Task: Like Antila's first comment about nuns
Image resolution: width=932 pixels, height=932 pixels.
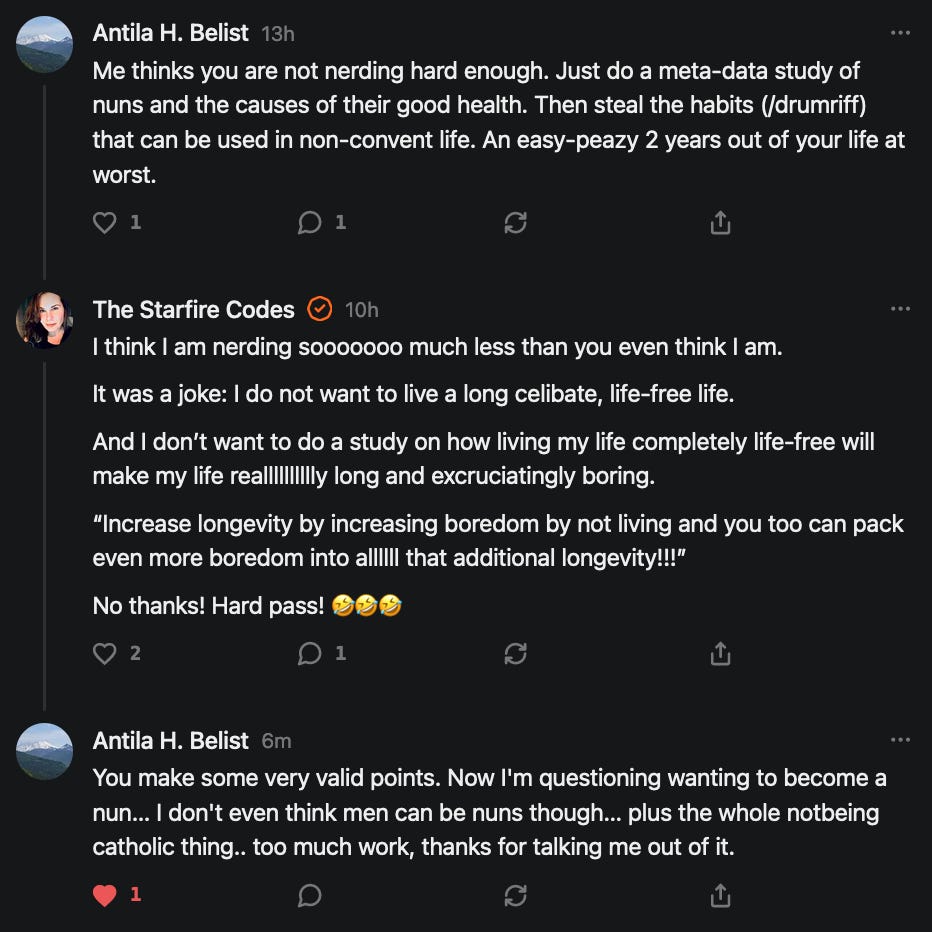Action: tap(105, 223)
